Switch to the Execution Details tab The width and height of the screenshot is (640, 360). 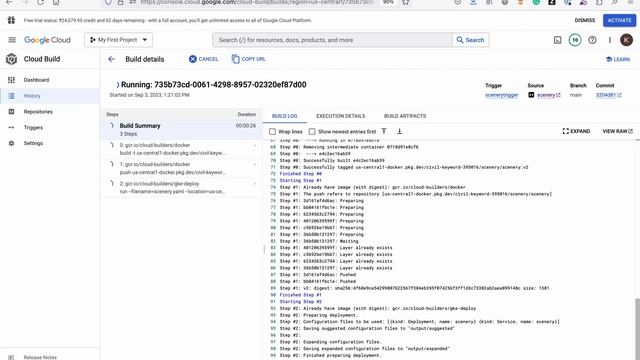click(340, 116)
